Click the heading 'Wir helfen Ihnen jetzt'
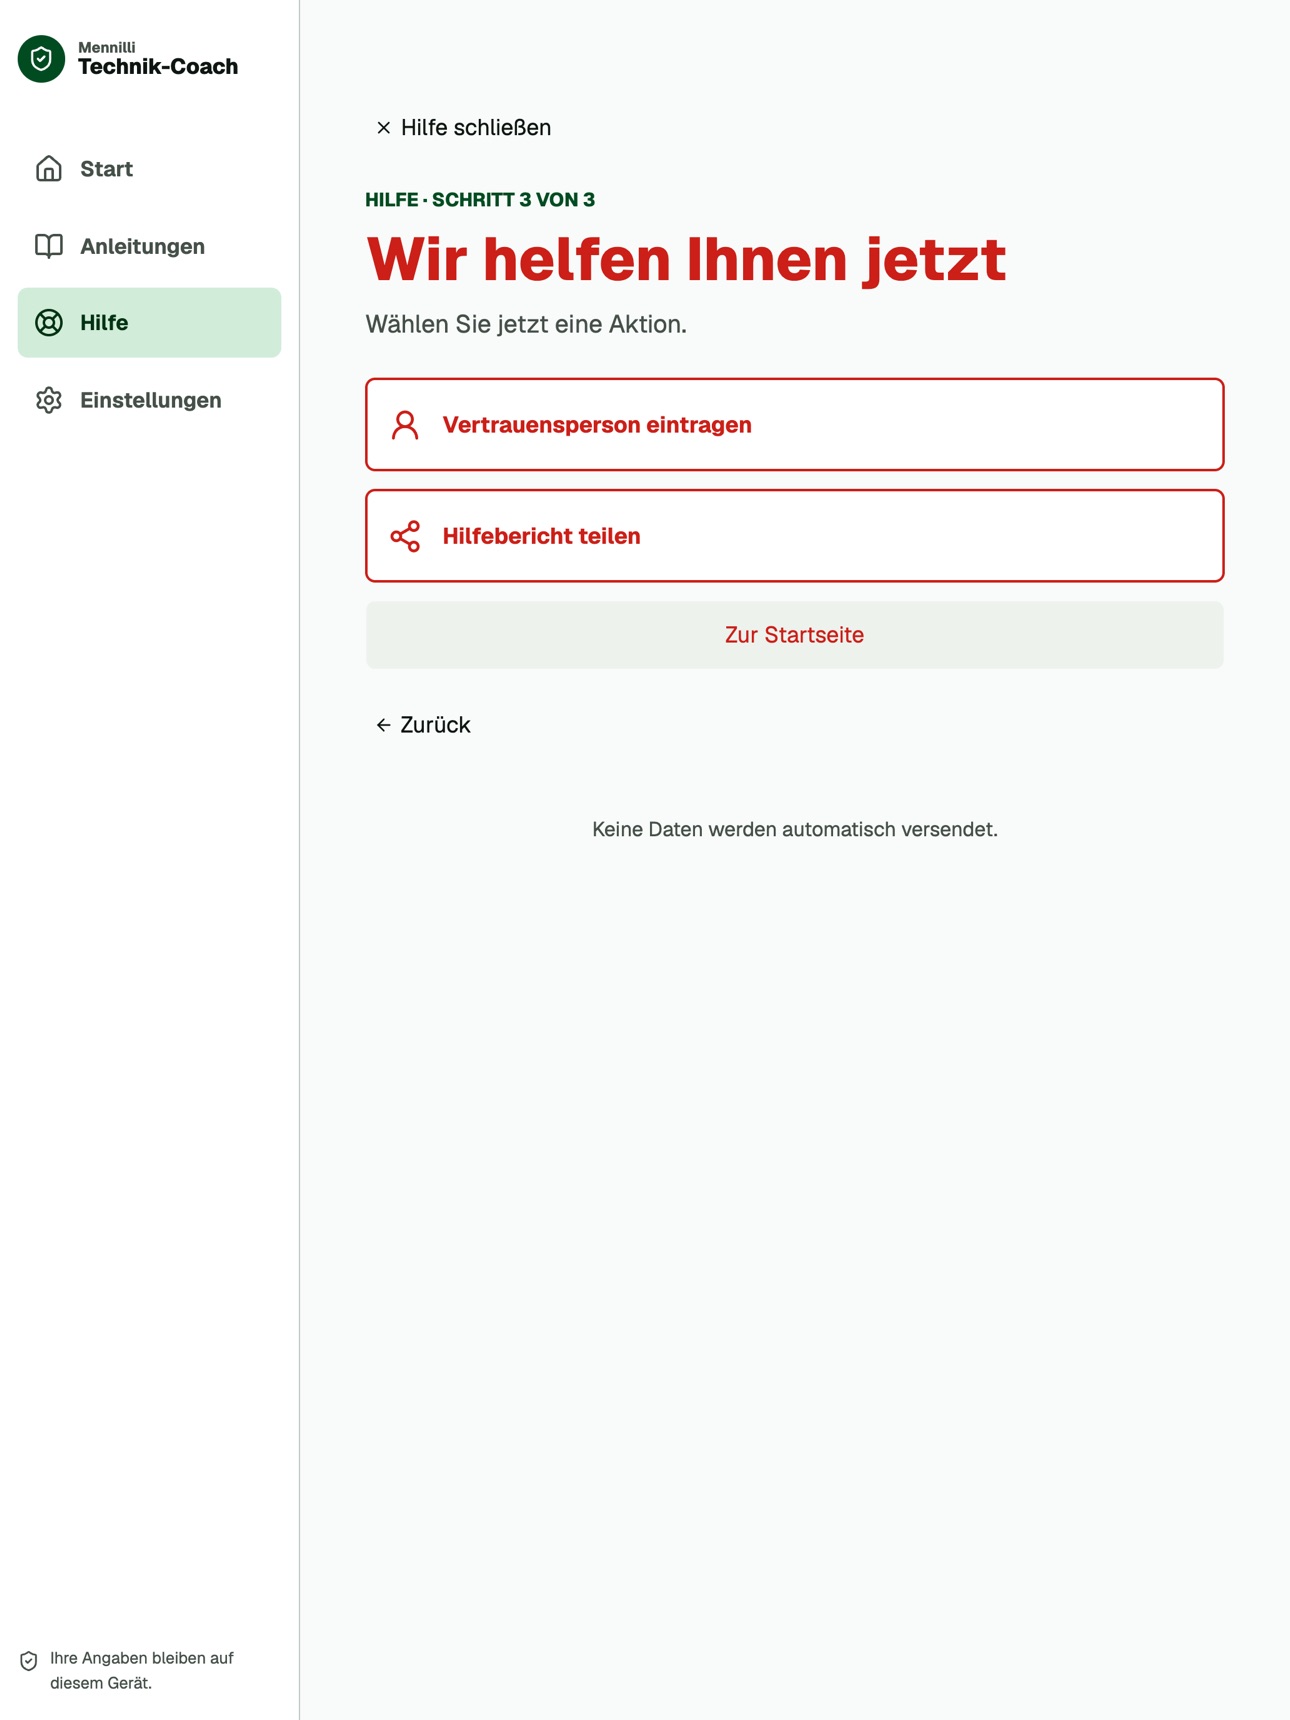 [x=686, y=259]
